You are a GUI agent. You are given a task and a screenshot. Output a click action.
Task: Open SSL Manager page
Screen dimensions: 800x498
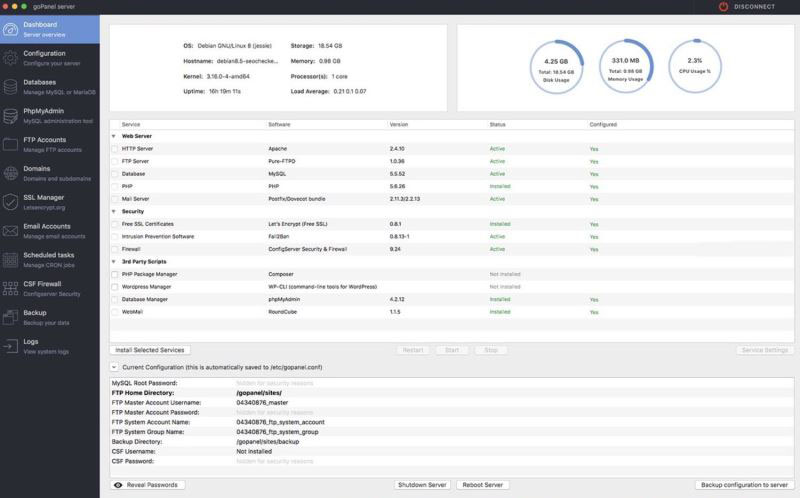(50, 202)
